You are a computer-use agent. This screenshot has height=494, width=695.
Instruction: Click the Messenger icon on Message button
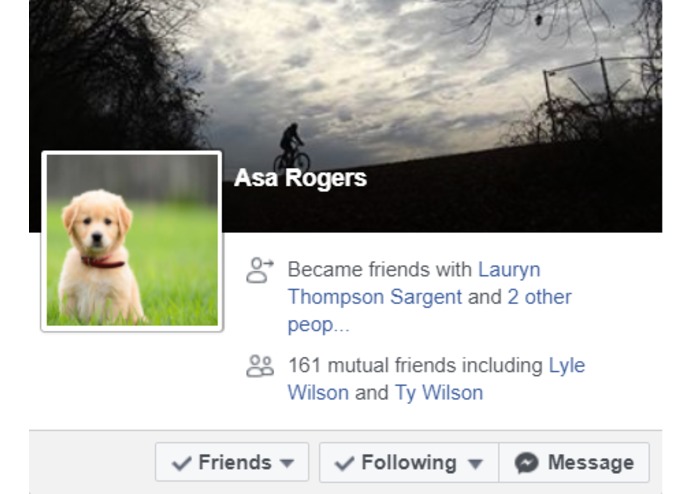527,463
